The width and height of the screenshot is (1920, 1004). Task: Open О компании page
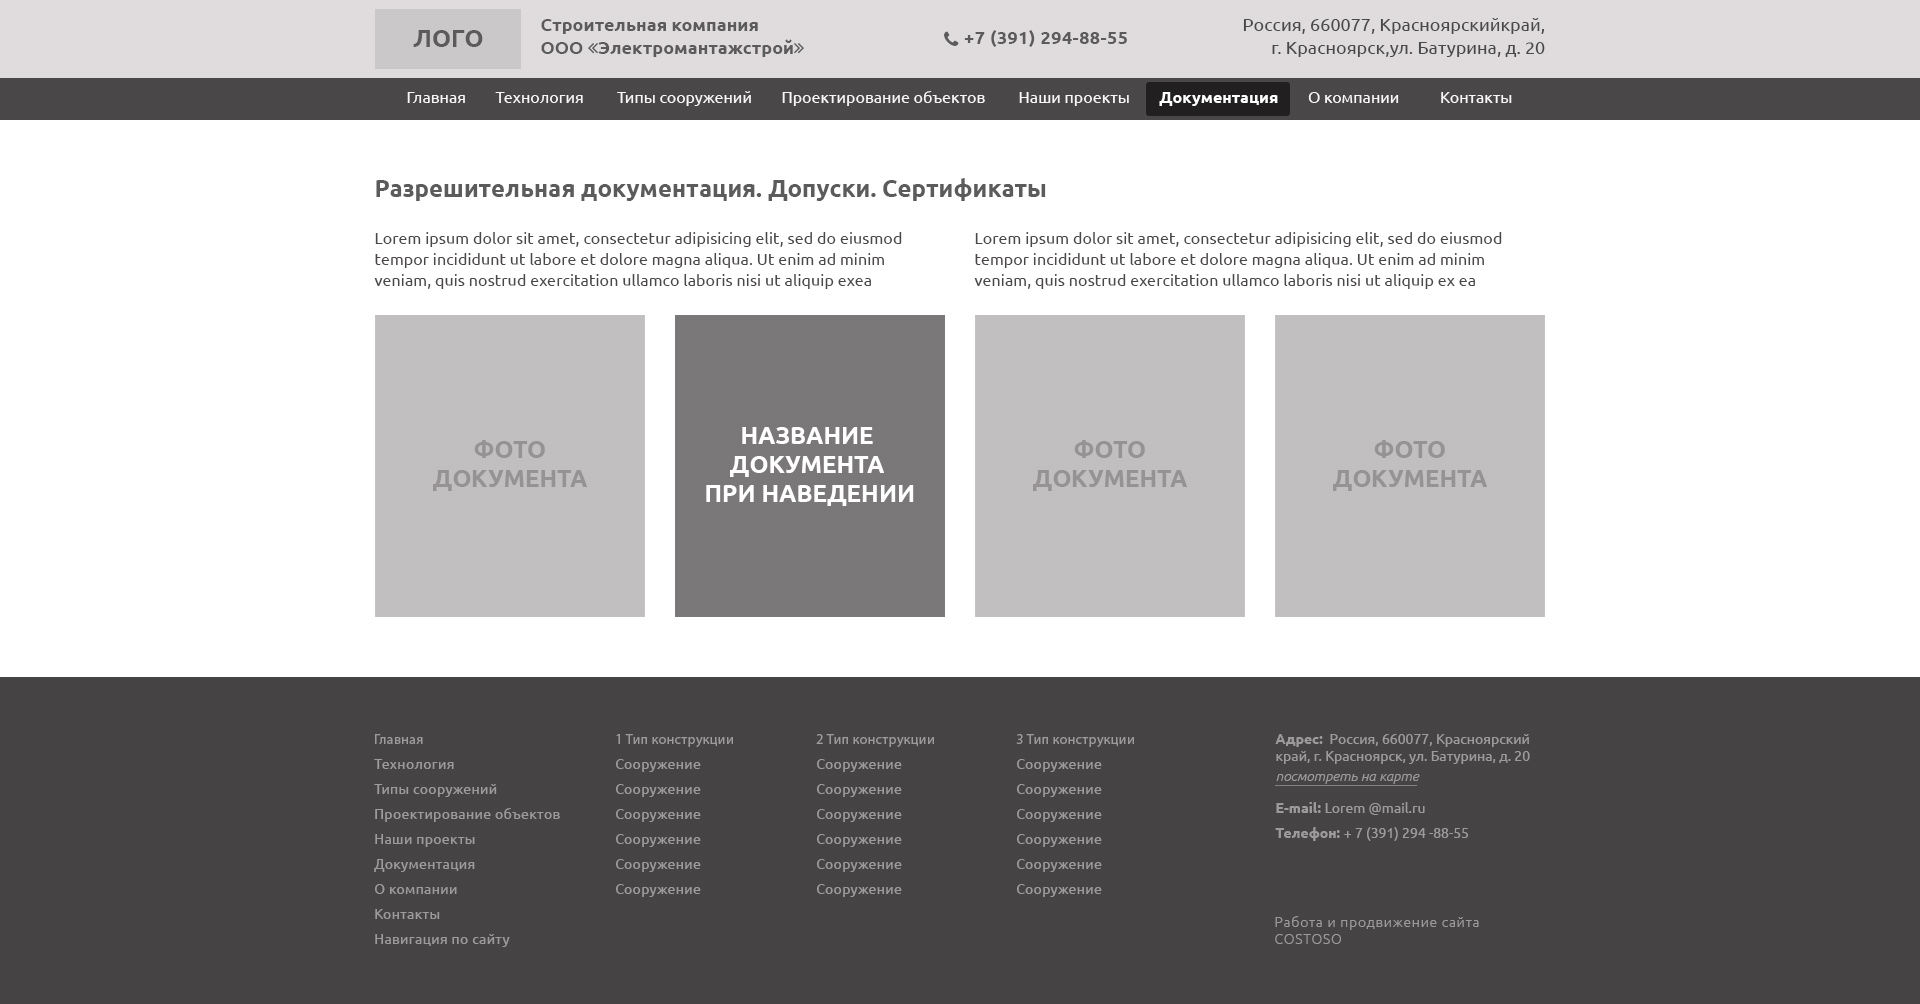click(x=1353, y=98)
